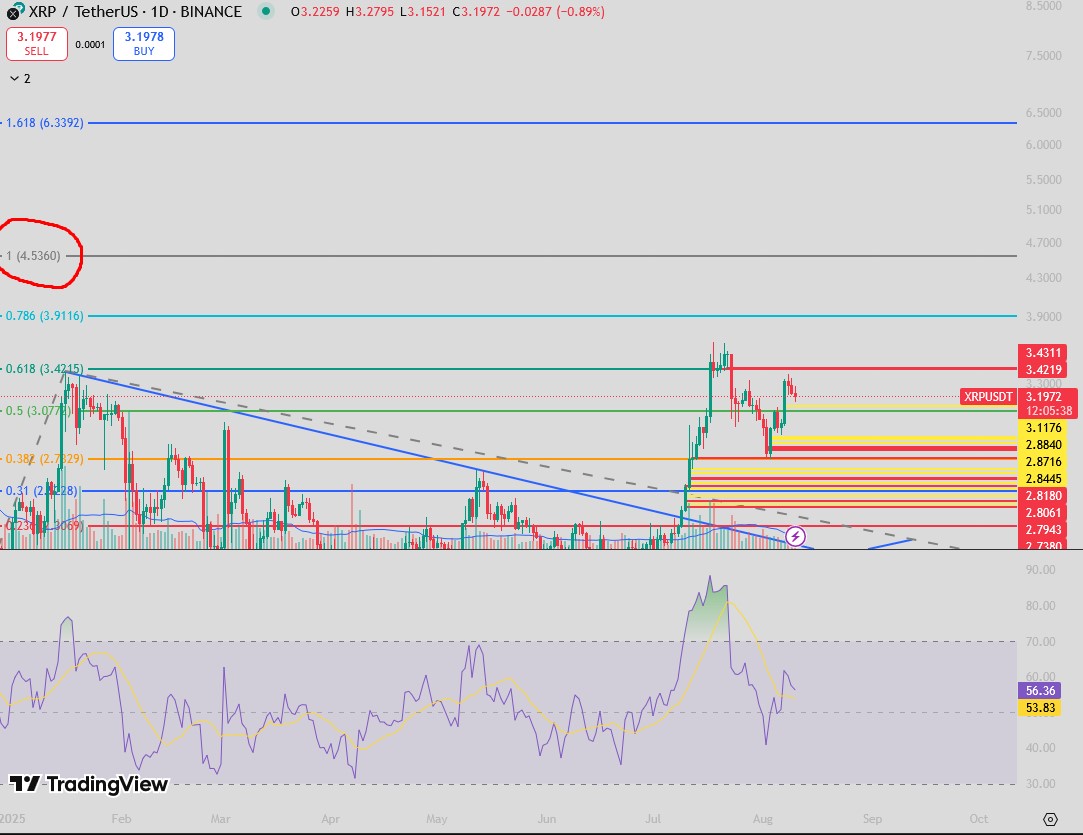The image size is (1083, 835).
Task: Click the TradingView logo
Action: 88,784
